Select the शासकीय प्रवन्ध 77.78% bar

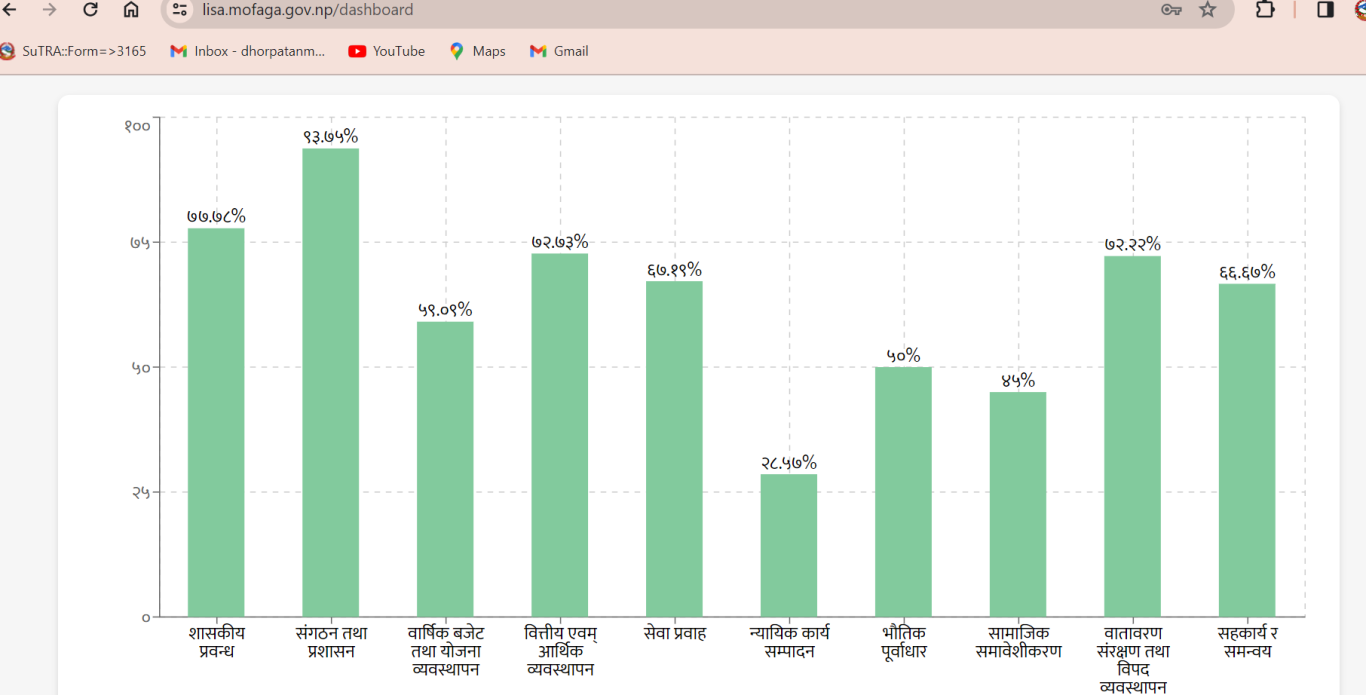[216, 422]
